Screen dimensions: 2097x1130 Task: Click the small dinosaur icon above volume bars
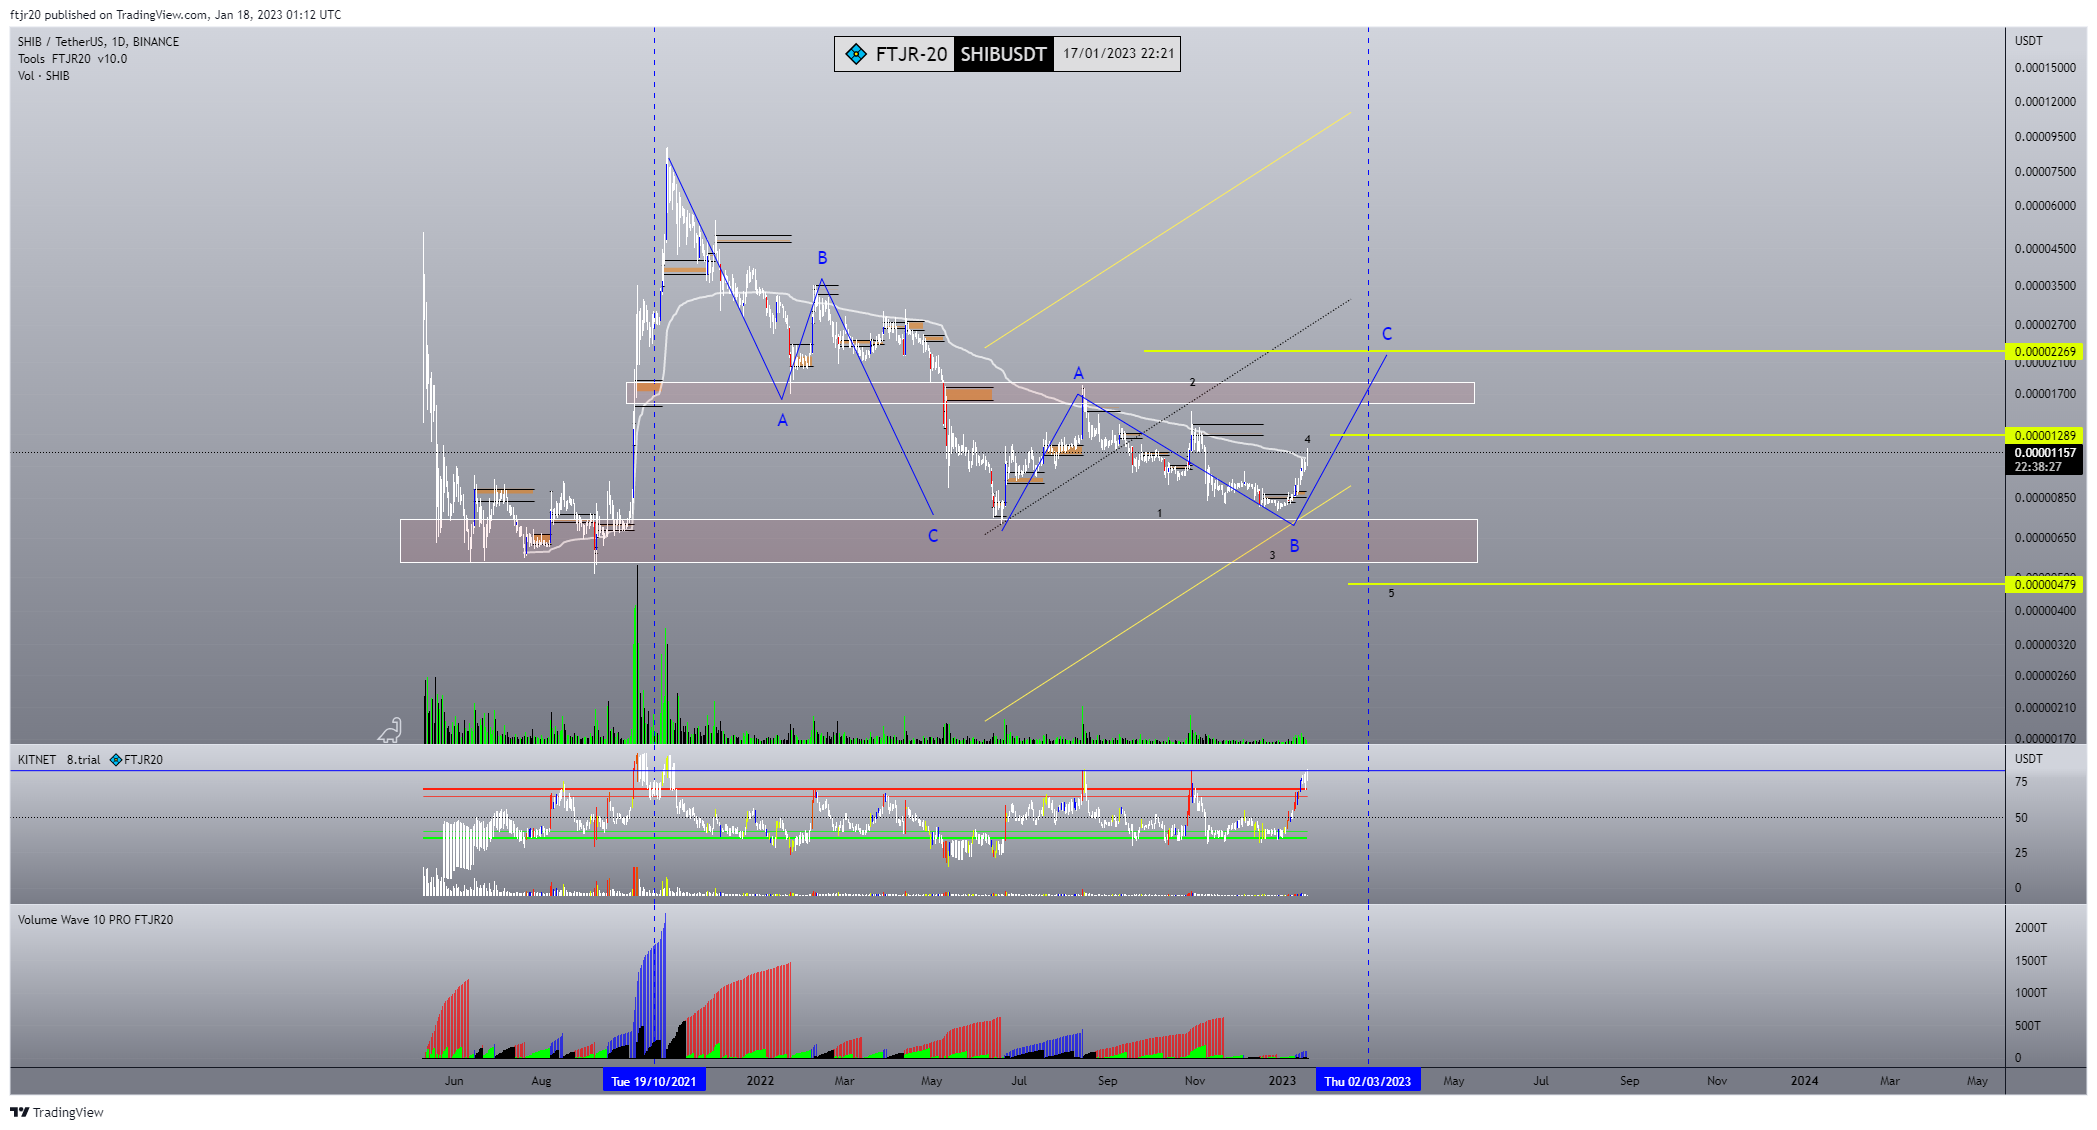(390, 730)
